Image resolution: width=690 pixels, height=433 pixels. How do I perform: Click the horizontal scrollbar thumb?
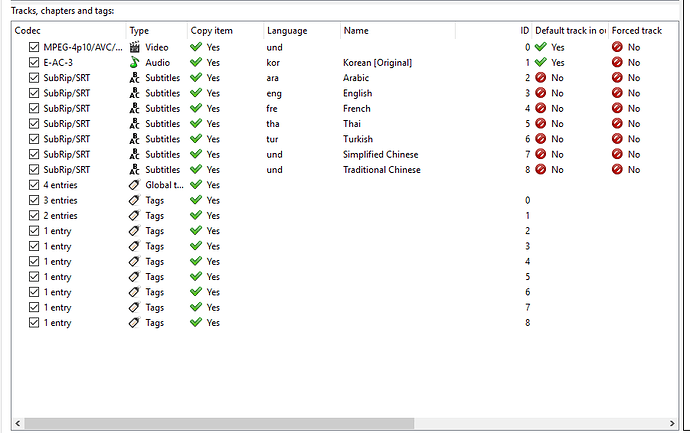(x=219, y=423)
